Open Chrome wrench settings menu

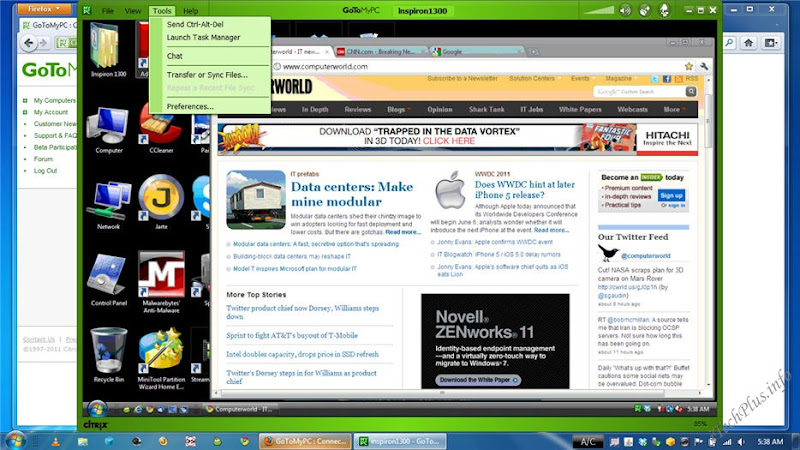(704, 66)
